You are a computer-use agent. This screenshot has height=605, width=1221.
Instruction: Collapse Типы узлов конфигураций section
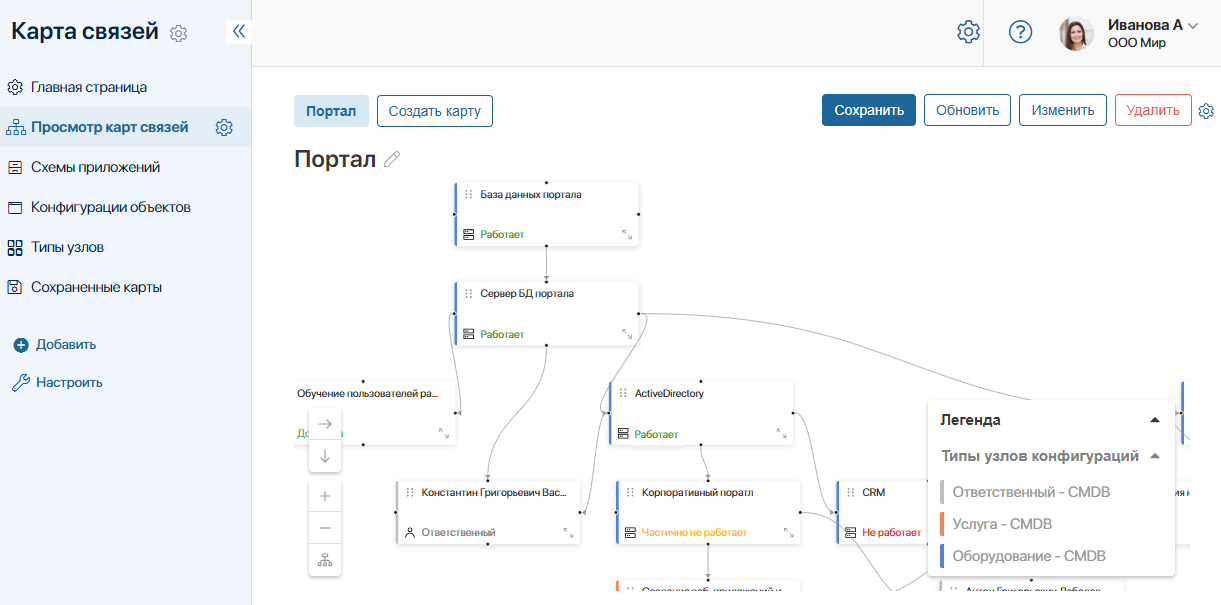1155,456
